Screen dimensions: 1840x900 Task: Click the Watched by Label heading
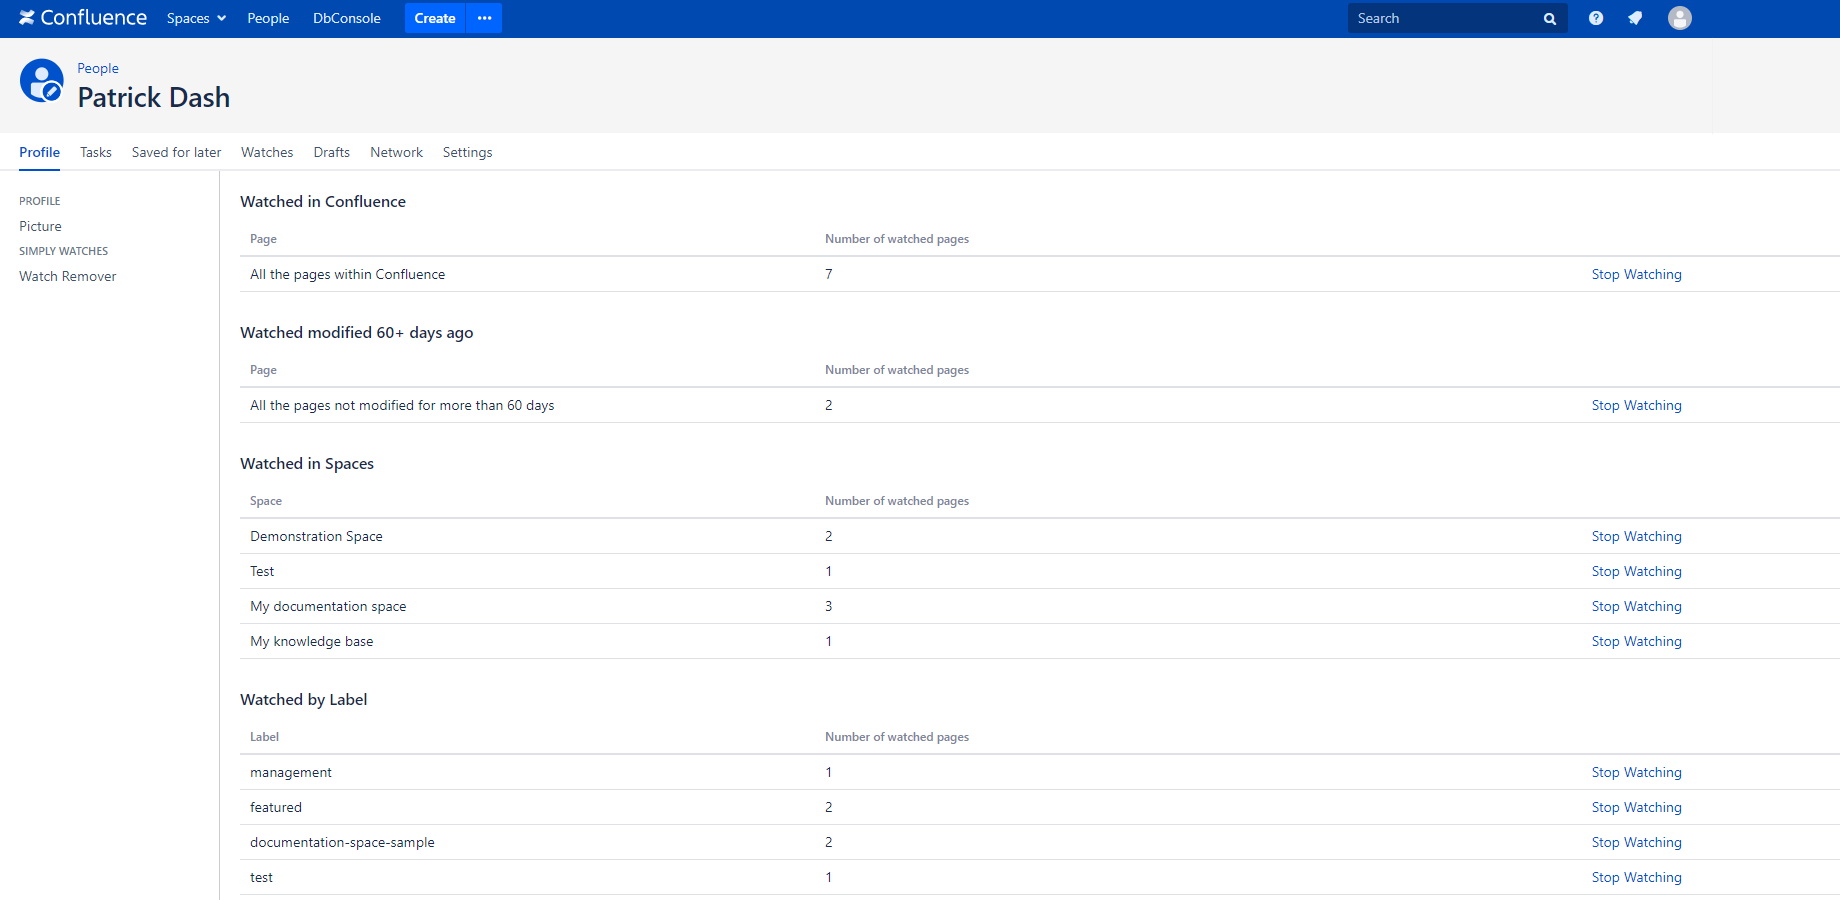304,699
